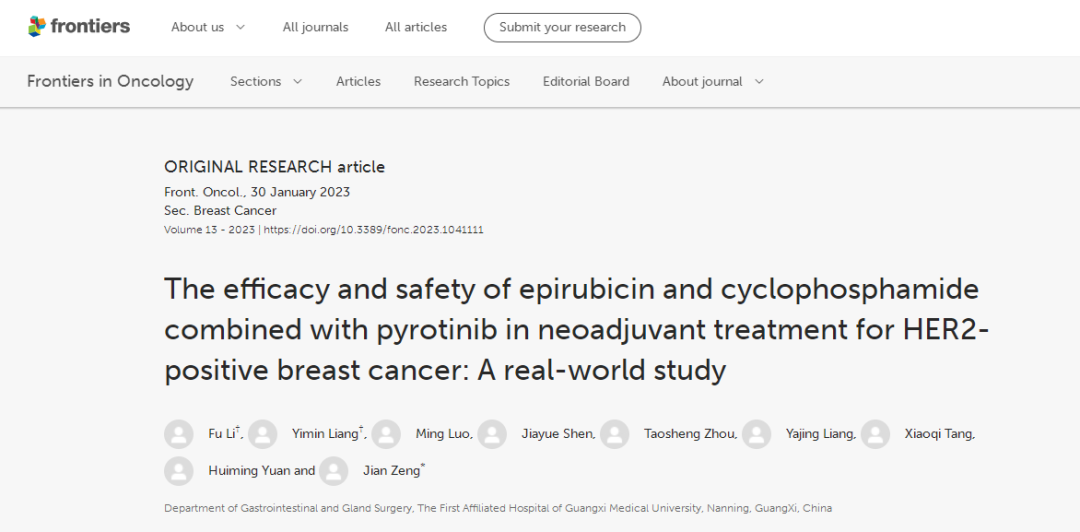
Task: Follow the article DOI link
Action: tap(373, 230)
